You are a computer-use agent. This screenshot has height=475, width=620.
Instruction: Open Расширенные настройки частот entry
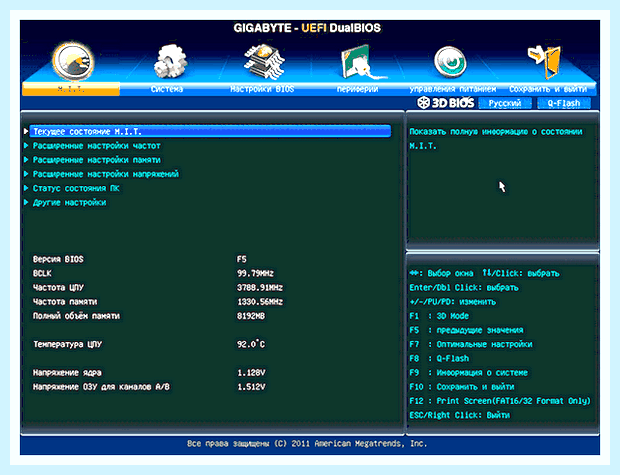96,146
